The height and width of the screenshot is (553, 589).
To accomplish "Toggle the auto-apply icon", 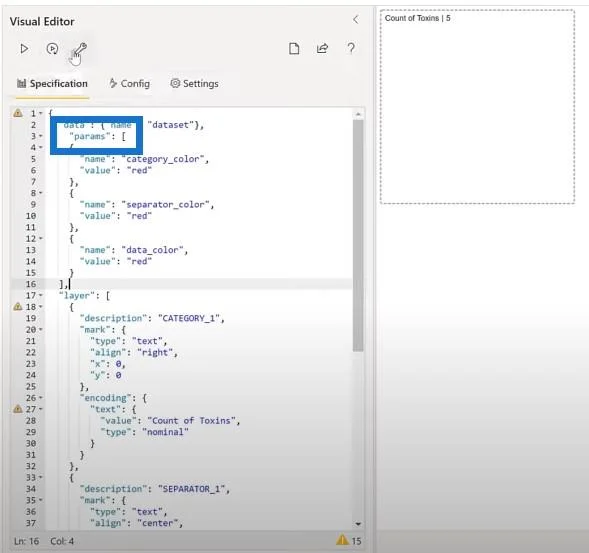I will (x=52, y=49).
